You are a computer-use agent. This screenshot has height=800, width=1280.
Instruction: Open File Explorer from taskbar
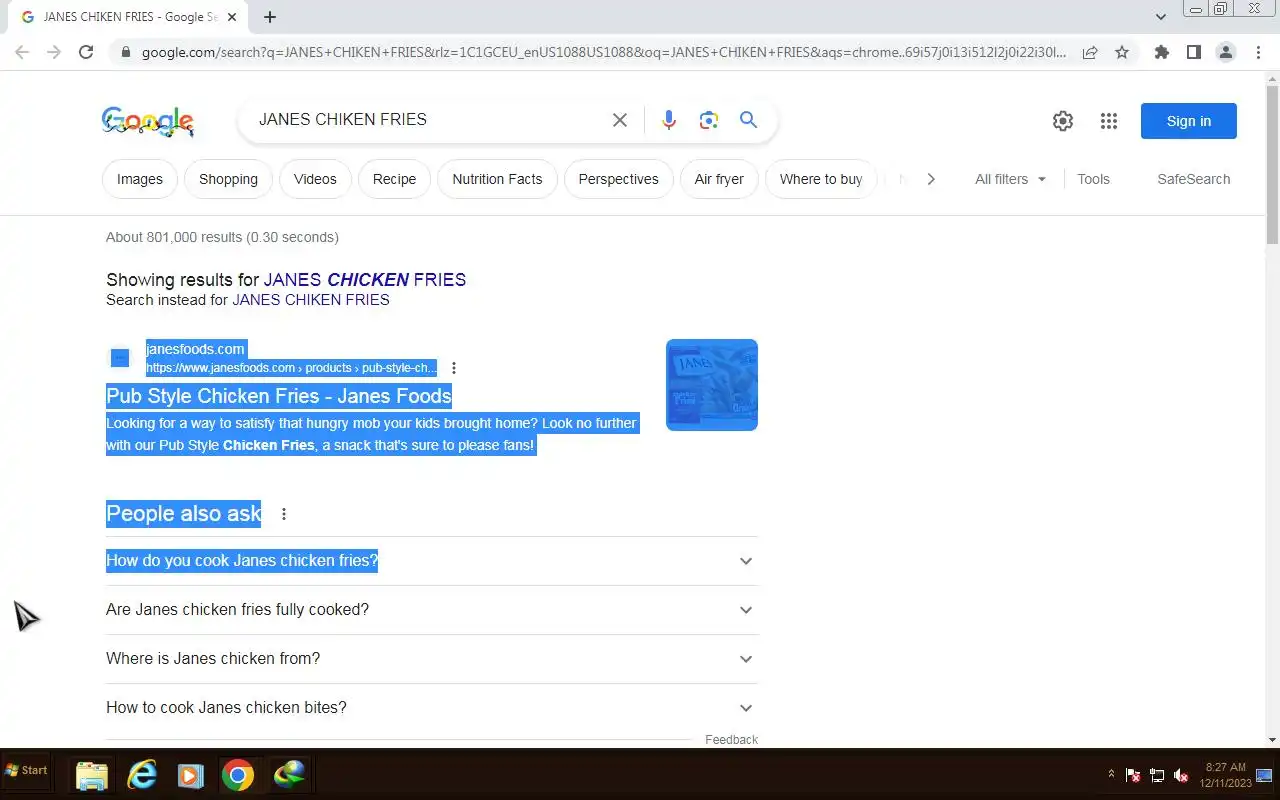[x=91, y=775]
